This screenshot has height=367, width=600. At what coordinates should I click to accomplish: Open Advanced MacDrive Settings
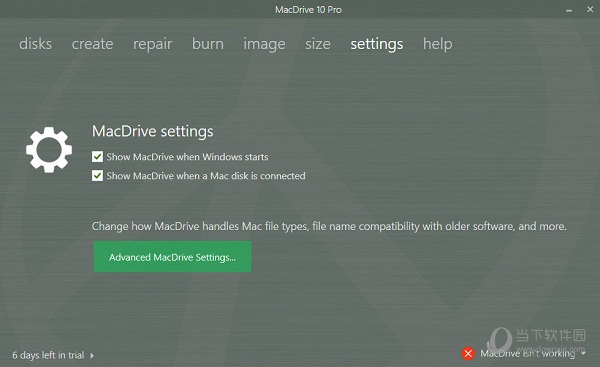[172, 257]
